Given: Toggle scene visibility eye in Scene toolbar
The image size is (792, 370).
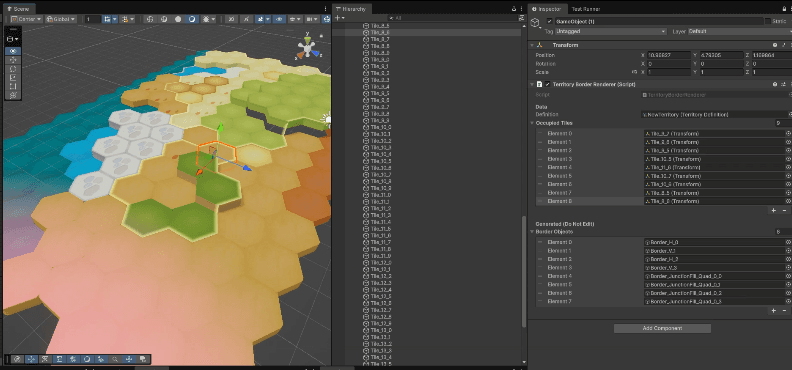Looking at the screenshot, I should click(279, 19).
